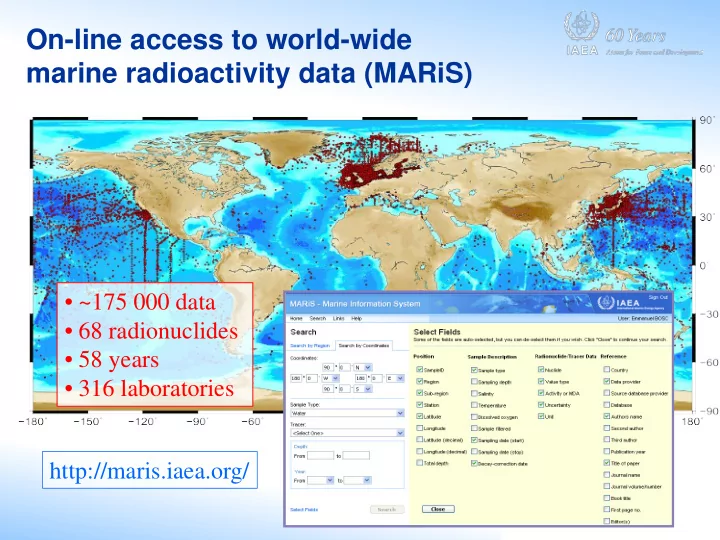Open the Sample Type Water dropdown
This screenshot has height=540, width=720.
pos(347,413)
